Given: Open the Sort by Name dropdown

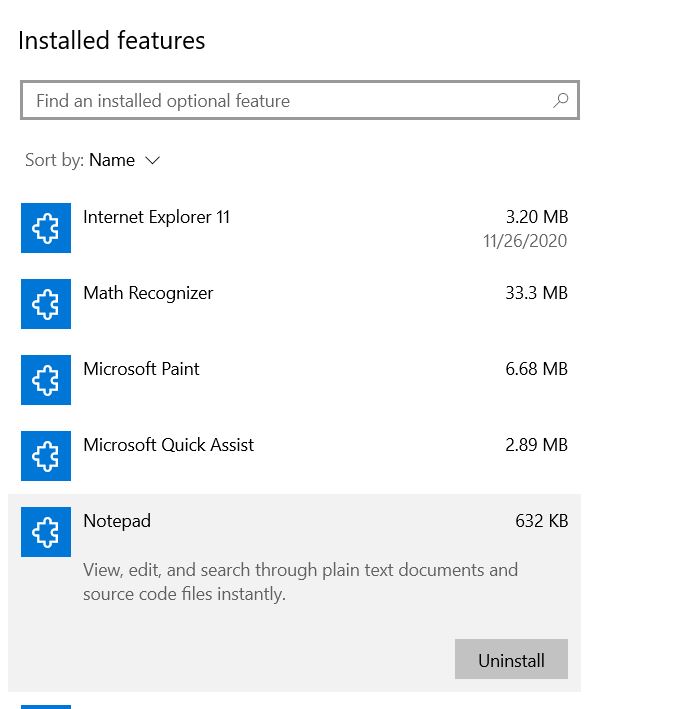Looking at the screenshot, I should 93,160.
